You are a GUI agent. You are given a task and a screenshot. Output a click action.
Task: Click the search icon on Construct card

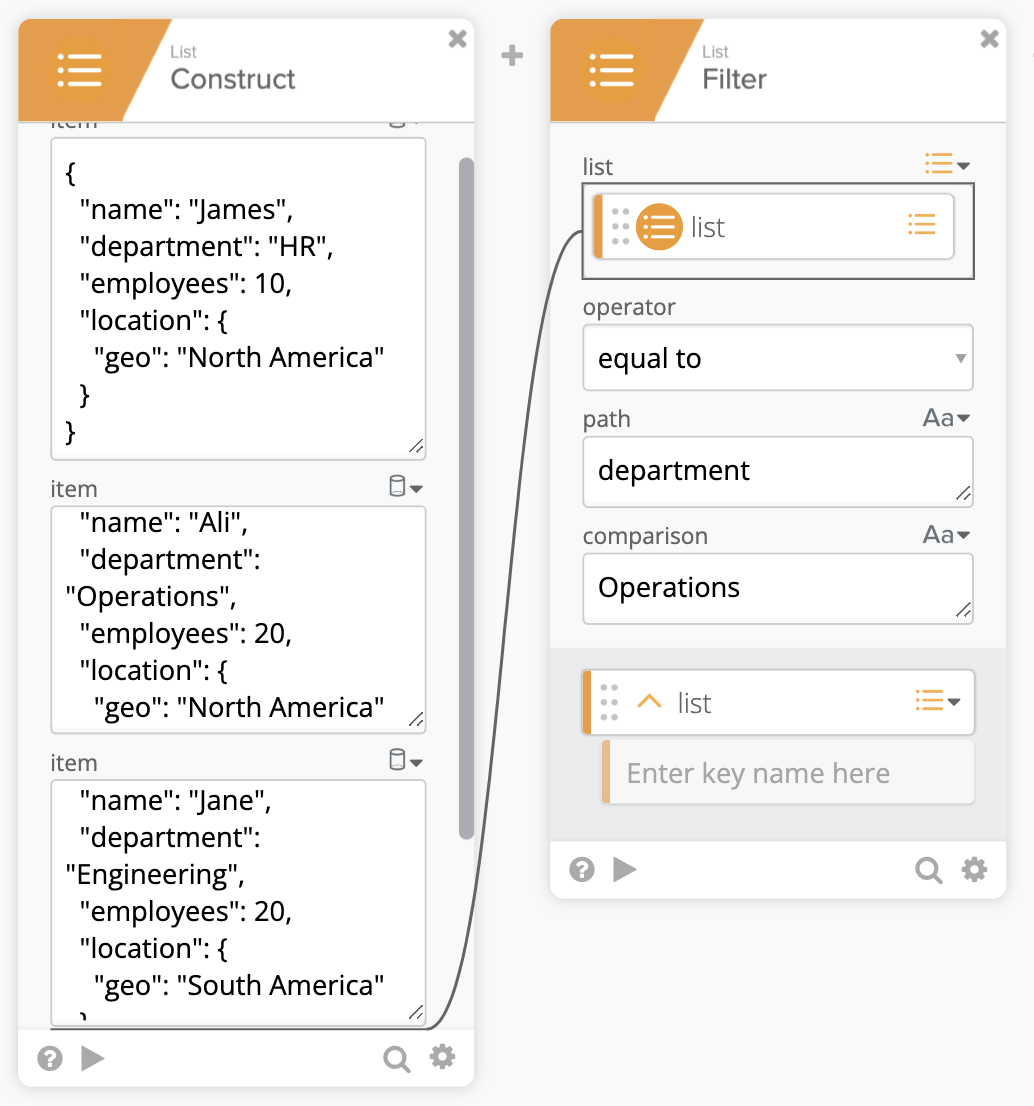click(x=397, y=1058)
